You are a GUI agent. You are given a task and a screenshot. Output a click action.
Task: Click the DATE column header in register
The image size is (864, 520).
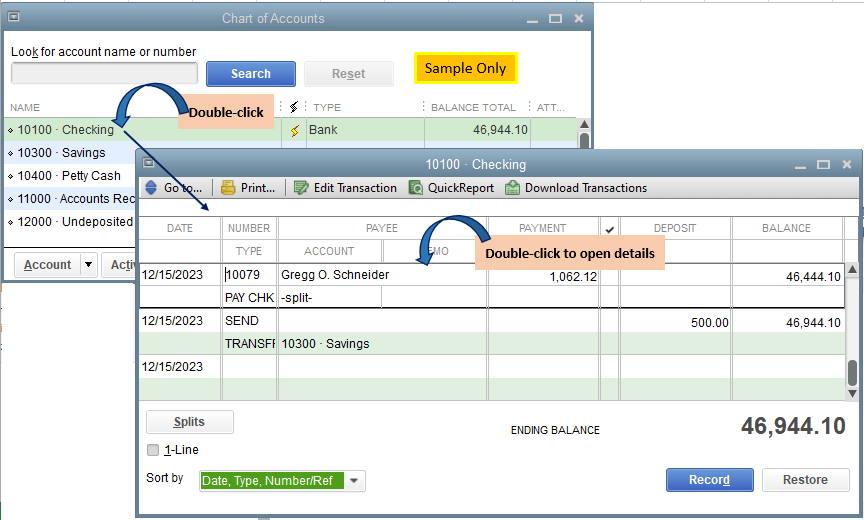tap(180, 229)
